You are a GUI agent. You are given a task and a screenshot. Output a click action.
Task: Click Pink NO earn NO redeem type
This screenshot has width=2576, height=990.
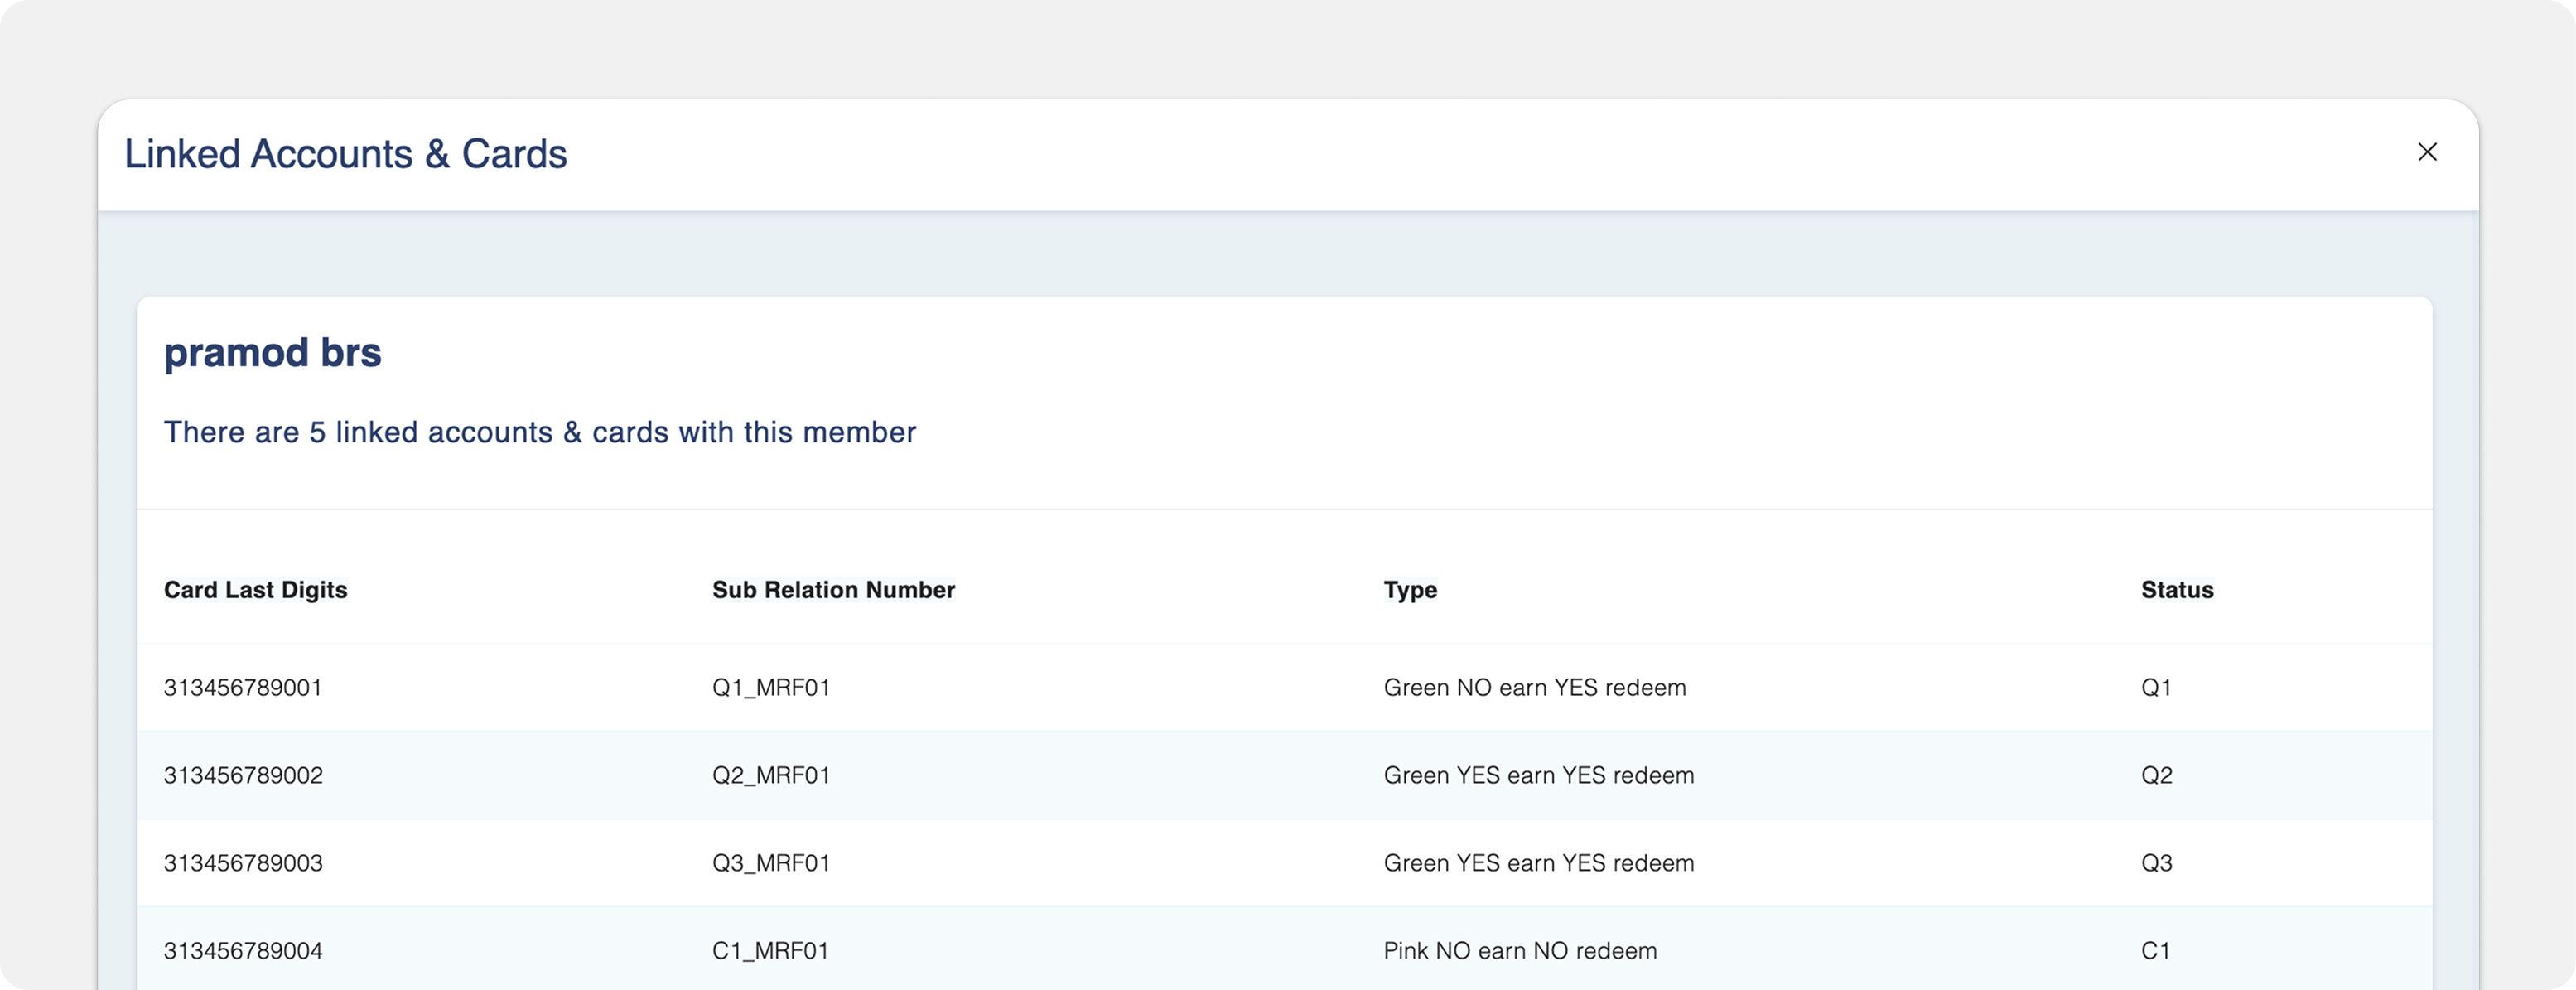[1520, 951]
